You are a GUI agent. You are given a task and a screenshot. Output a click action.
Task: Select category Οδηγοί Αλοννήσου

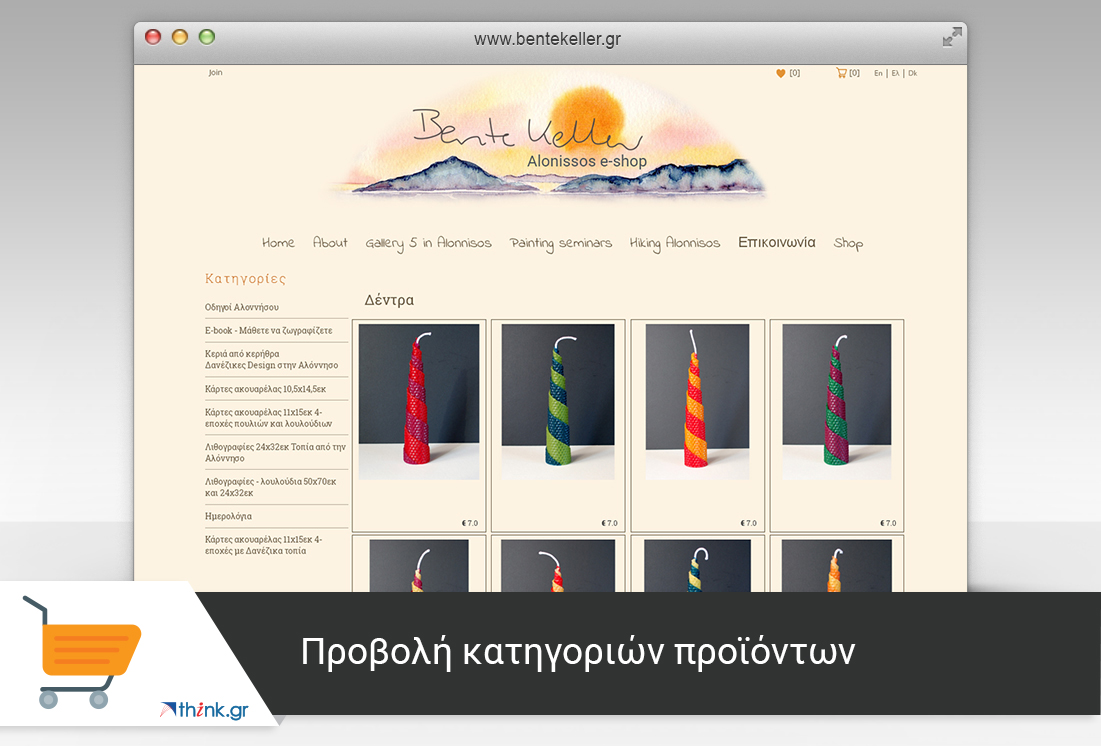click(242, 307)
